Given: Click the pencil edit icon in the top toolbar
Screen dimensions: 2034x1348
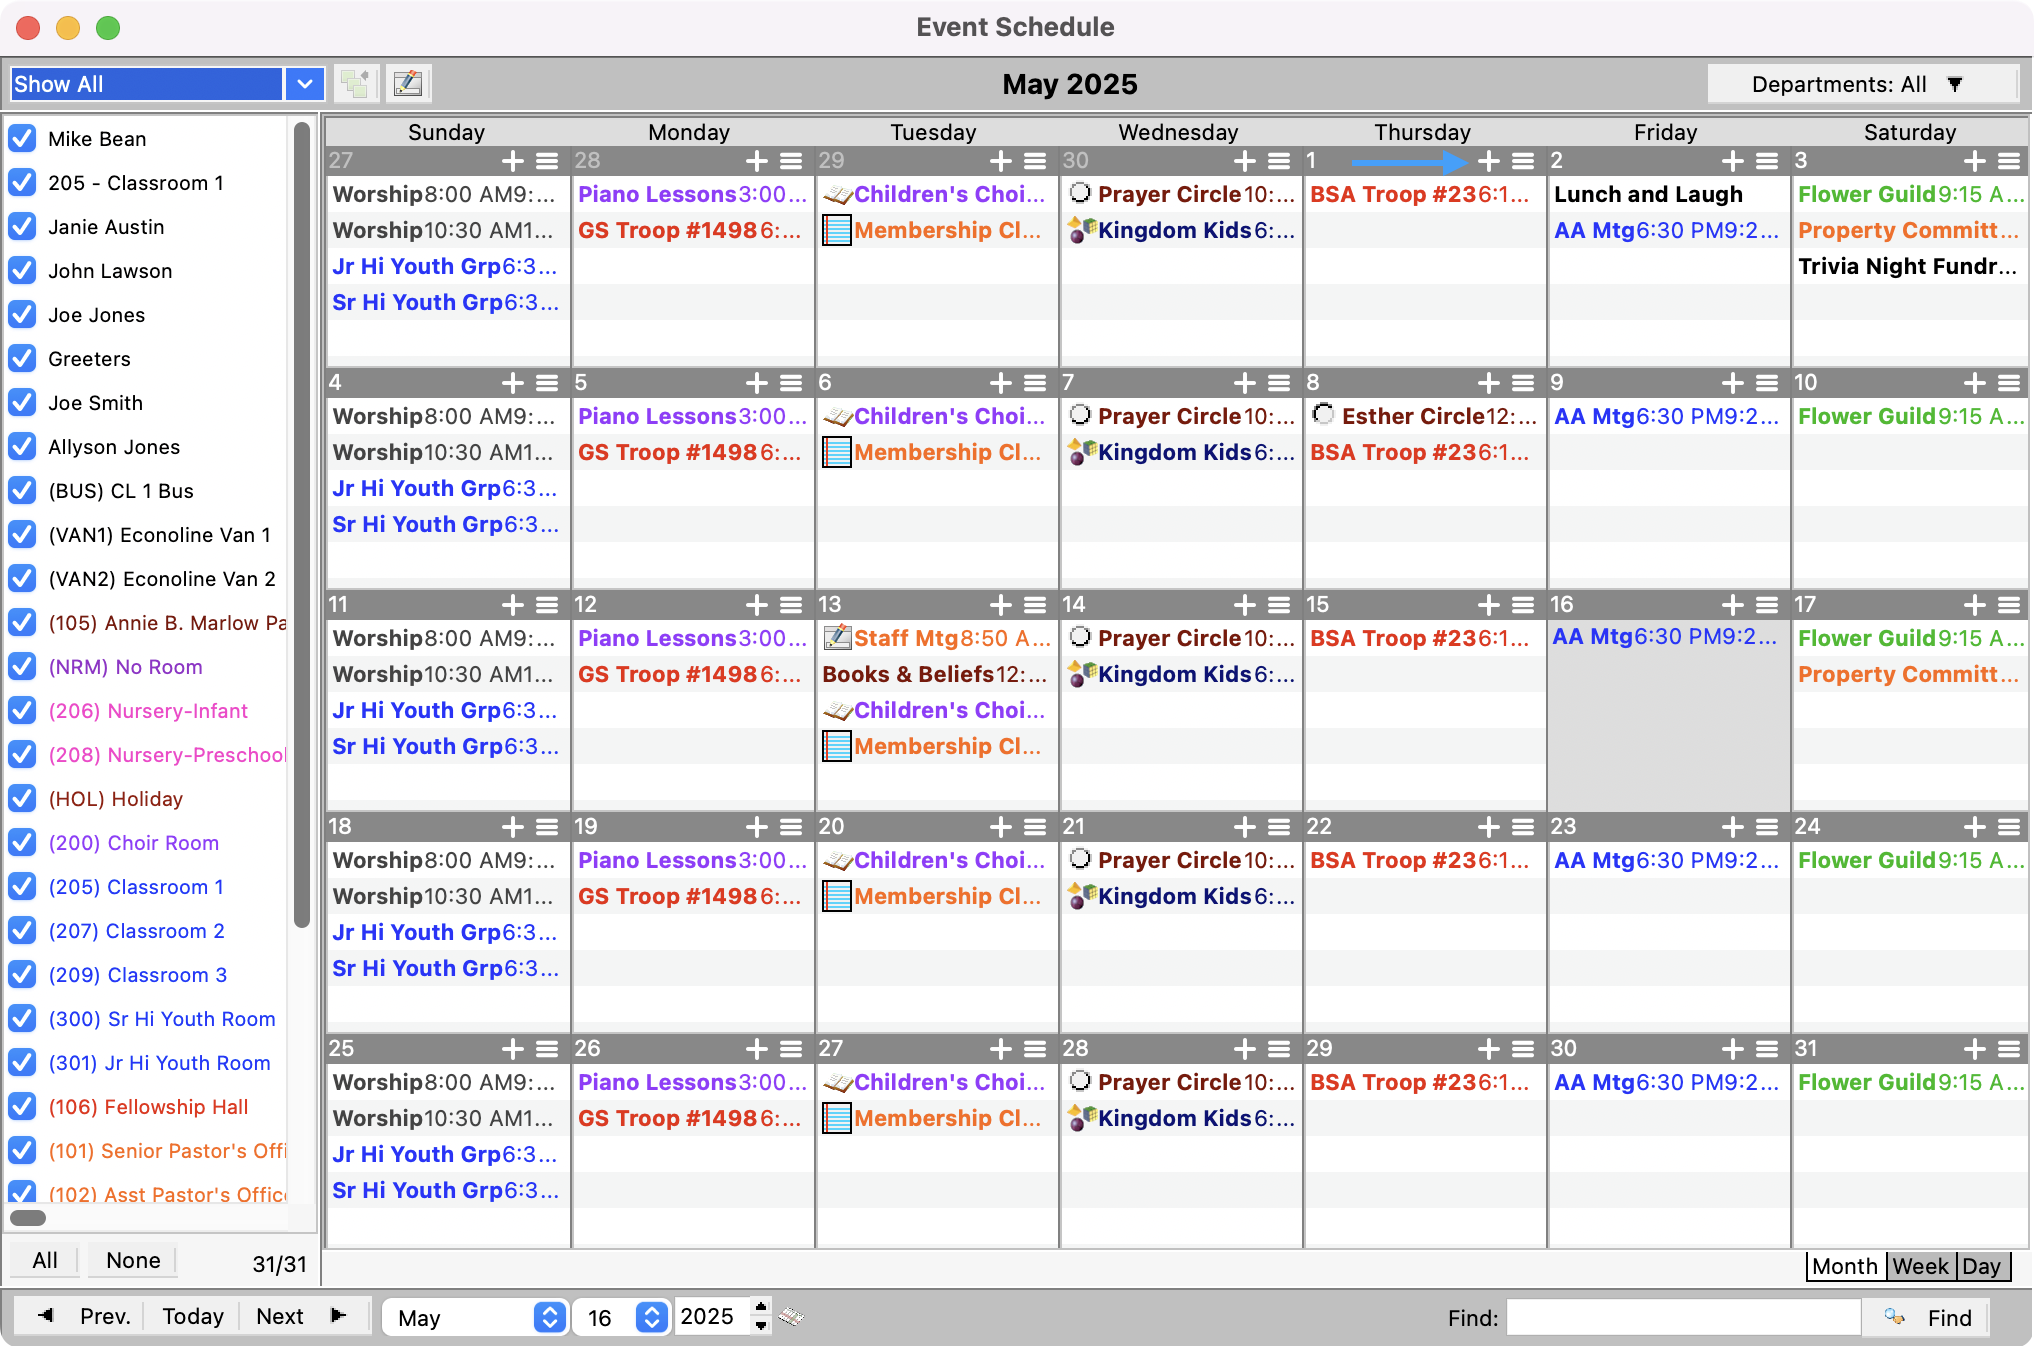Looking at the screenshot, I should click(x=408, y=84).
